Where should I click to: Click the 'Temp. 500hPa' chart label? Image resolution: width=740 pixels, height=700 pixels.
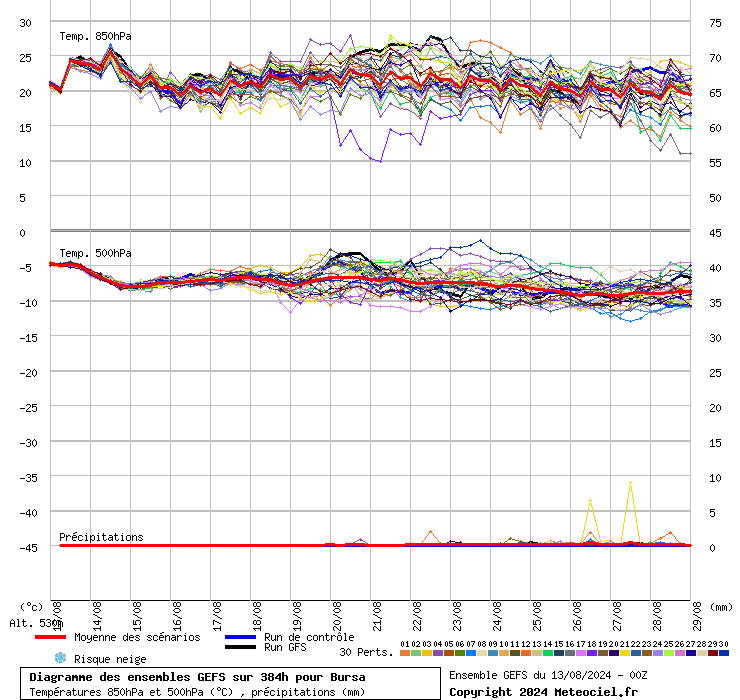click(x=95, y=253)
